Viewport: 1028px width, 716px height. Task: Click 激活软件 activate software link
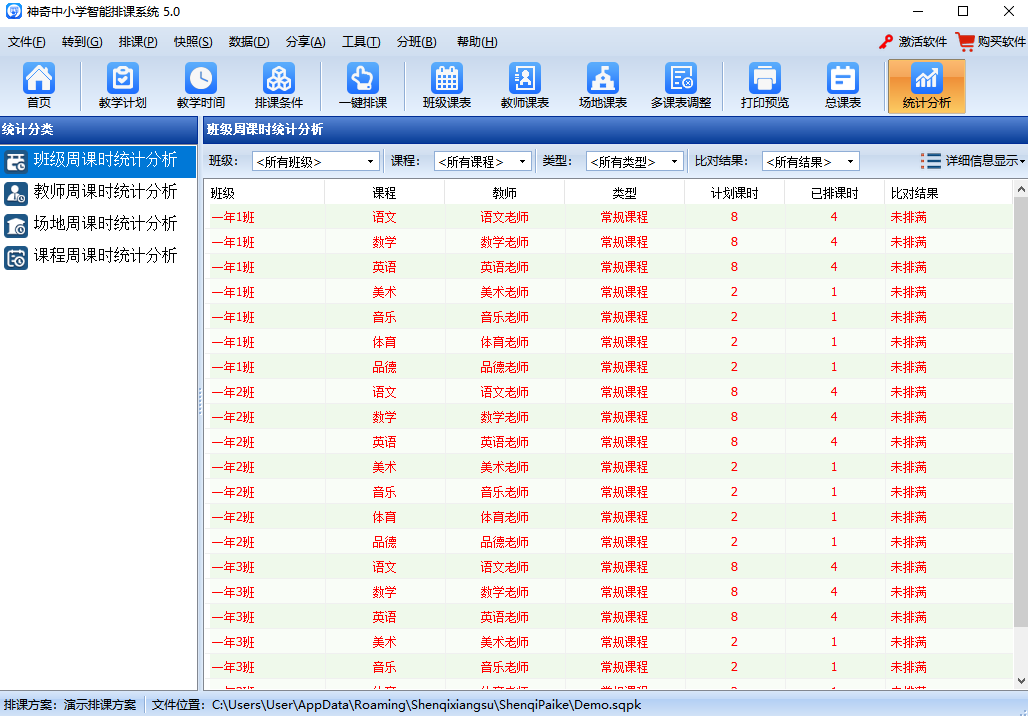(x=912, y=42)
